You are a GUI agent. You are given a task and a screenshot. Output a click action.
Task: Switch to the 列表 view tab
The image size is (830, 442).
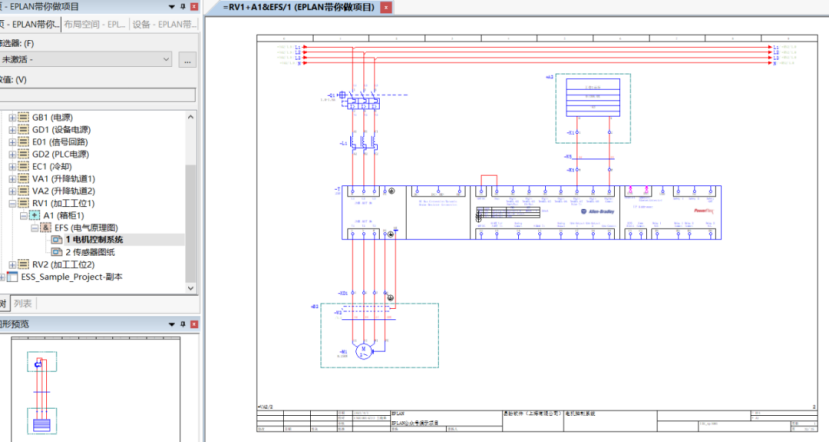(x=23, y=303)
